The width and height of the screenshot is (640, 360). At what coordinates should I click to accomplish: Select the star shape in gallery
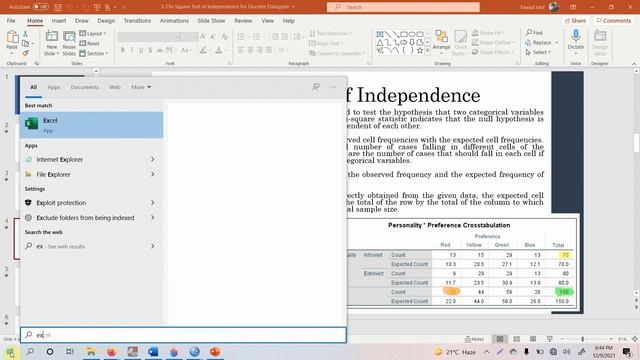click(420, 50)
